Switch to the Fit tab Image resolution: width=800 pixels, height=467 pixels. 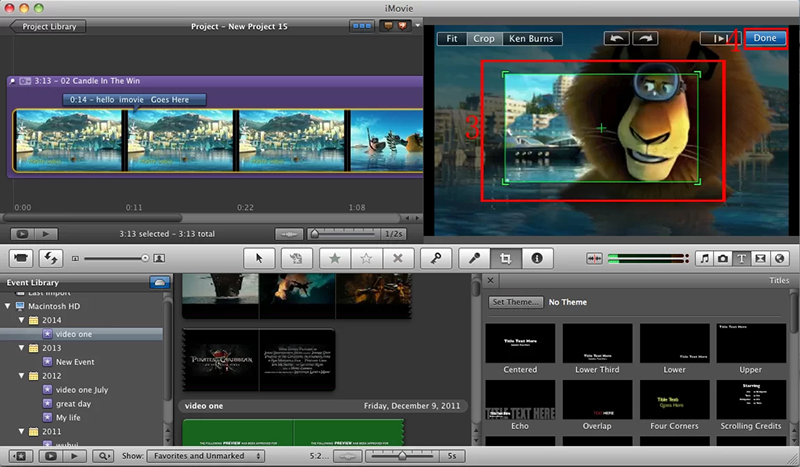click(452, 39)
